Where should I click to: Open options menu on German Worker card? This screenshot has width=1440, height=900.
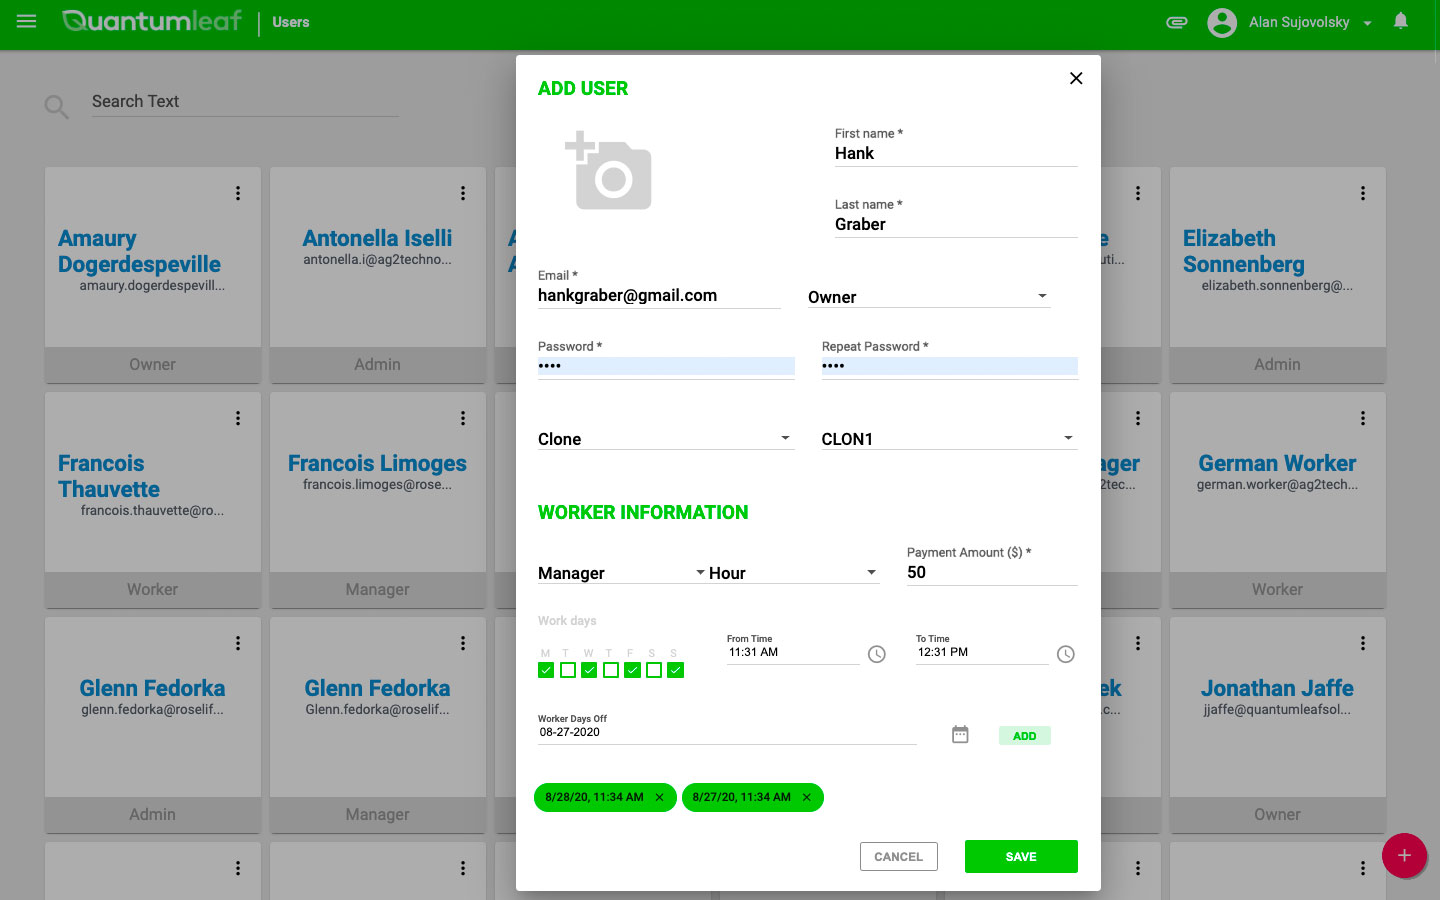[1363, 418]
